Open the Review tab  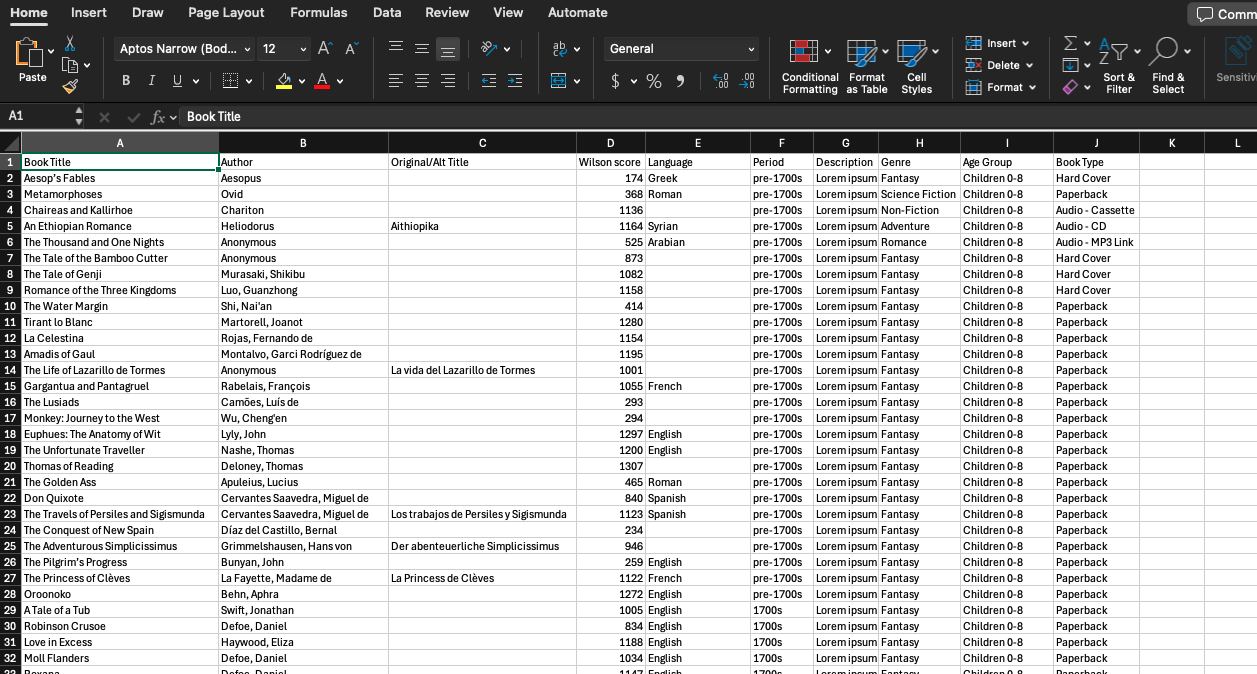[447, 13]
